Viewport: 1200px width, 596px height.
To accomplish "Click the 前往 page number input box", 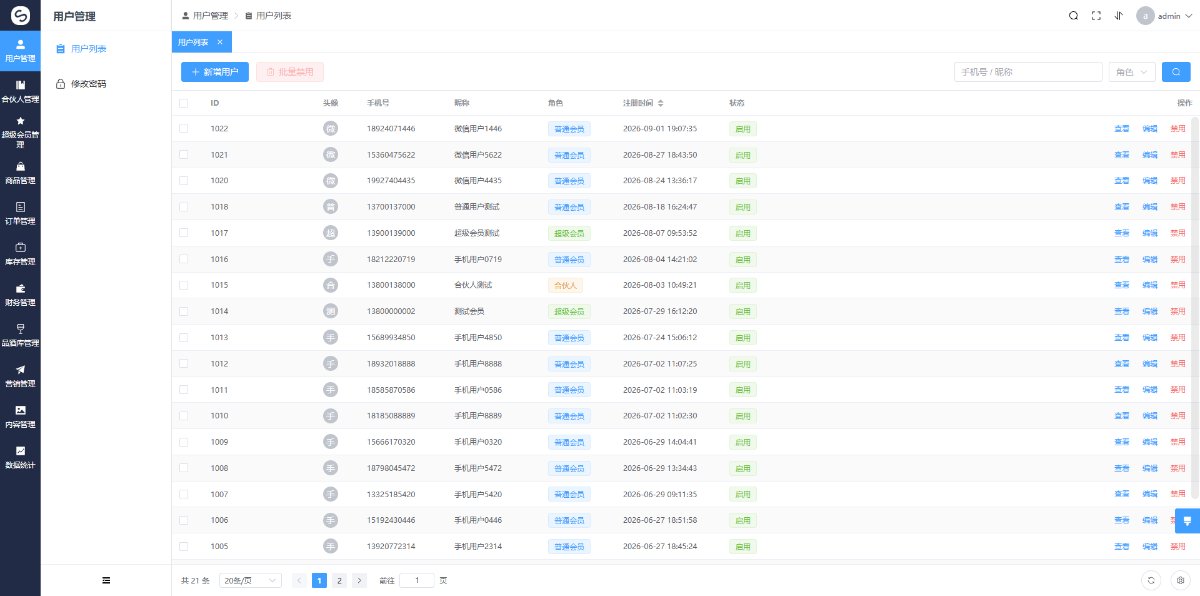I will click(417, 580).
